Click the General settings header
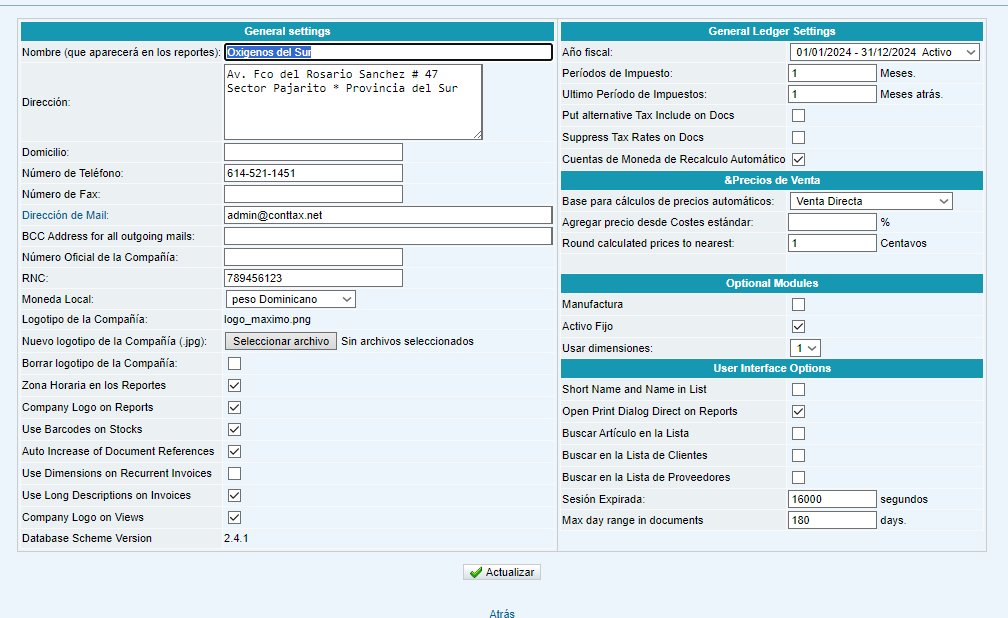1008x618 pixels. click(287, 31)
